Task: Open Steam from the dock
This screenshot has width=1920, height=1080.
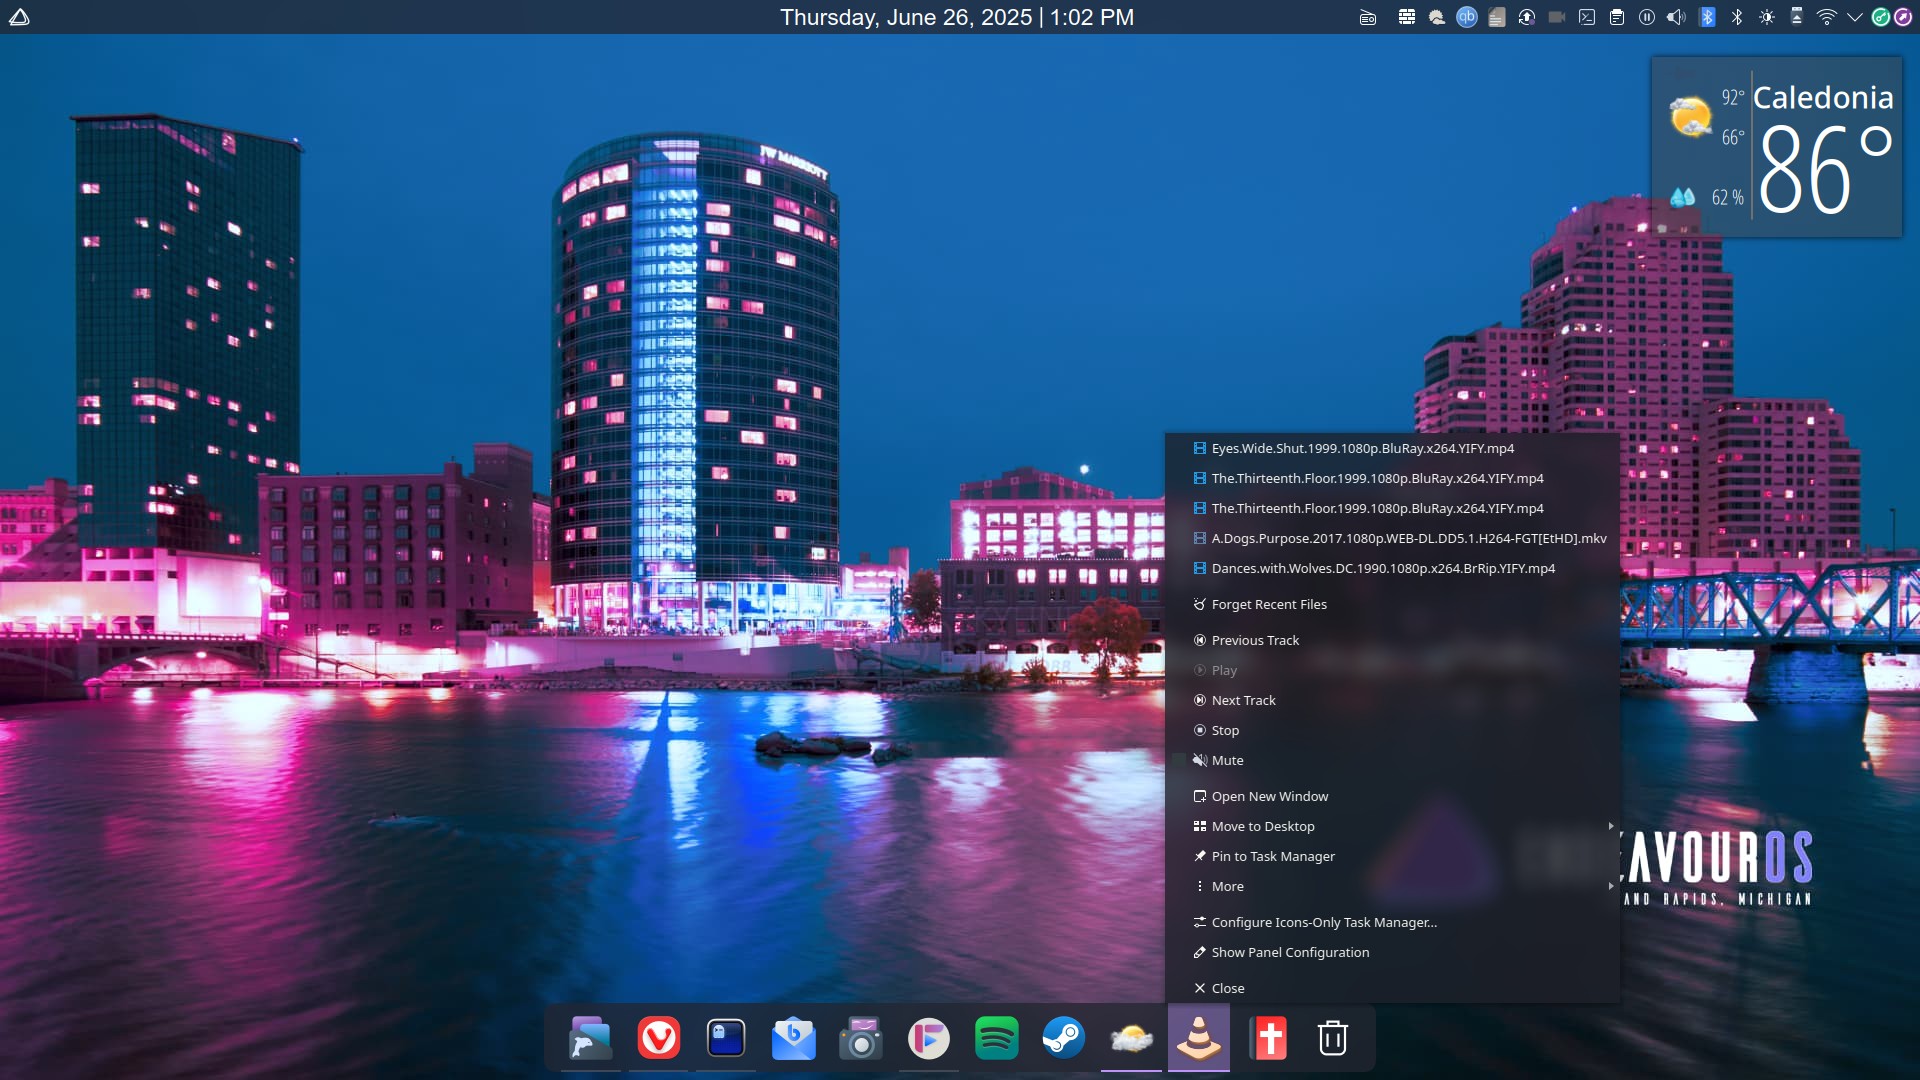Action: [x=1063, y=1039]
